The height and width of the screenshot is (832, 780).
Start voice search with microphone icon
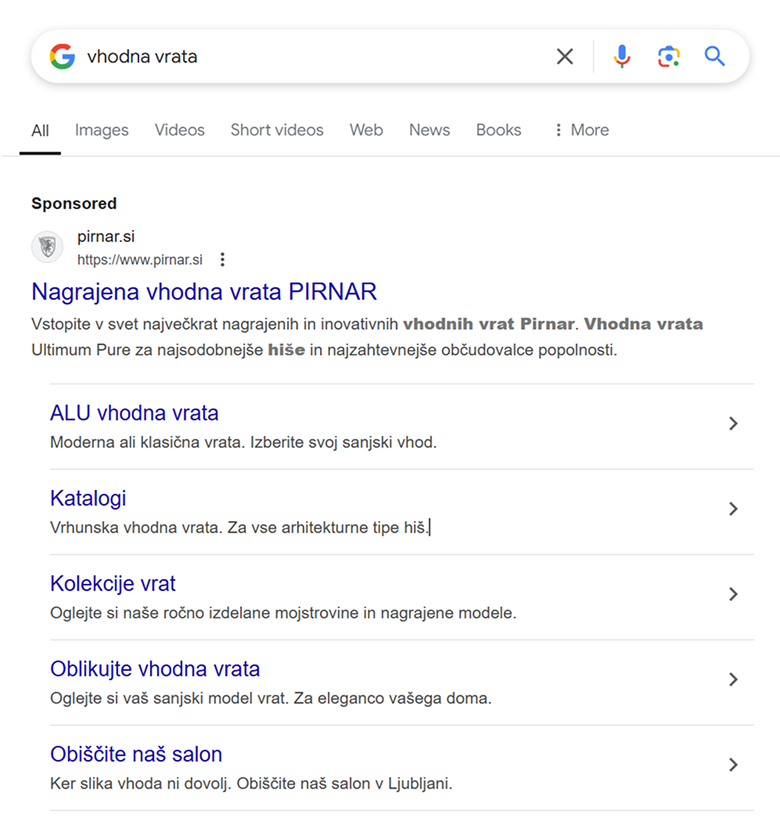[x=622, y=56]
